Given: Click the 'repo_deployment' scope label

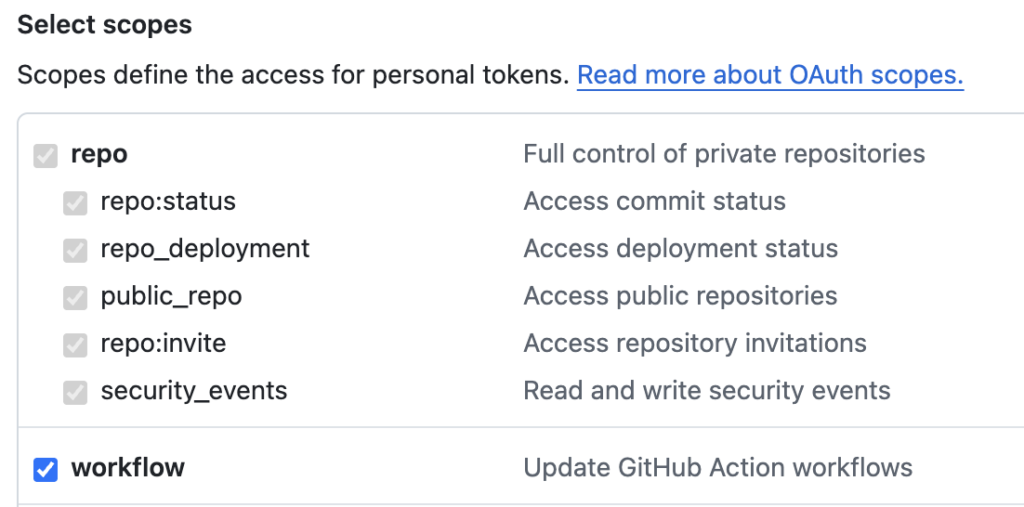Looking at the screenshot, I should coord(205,249).
